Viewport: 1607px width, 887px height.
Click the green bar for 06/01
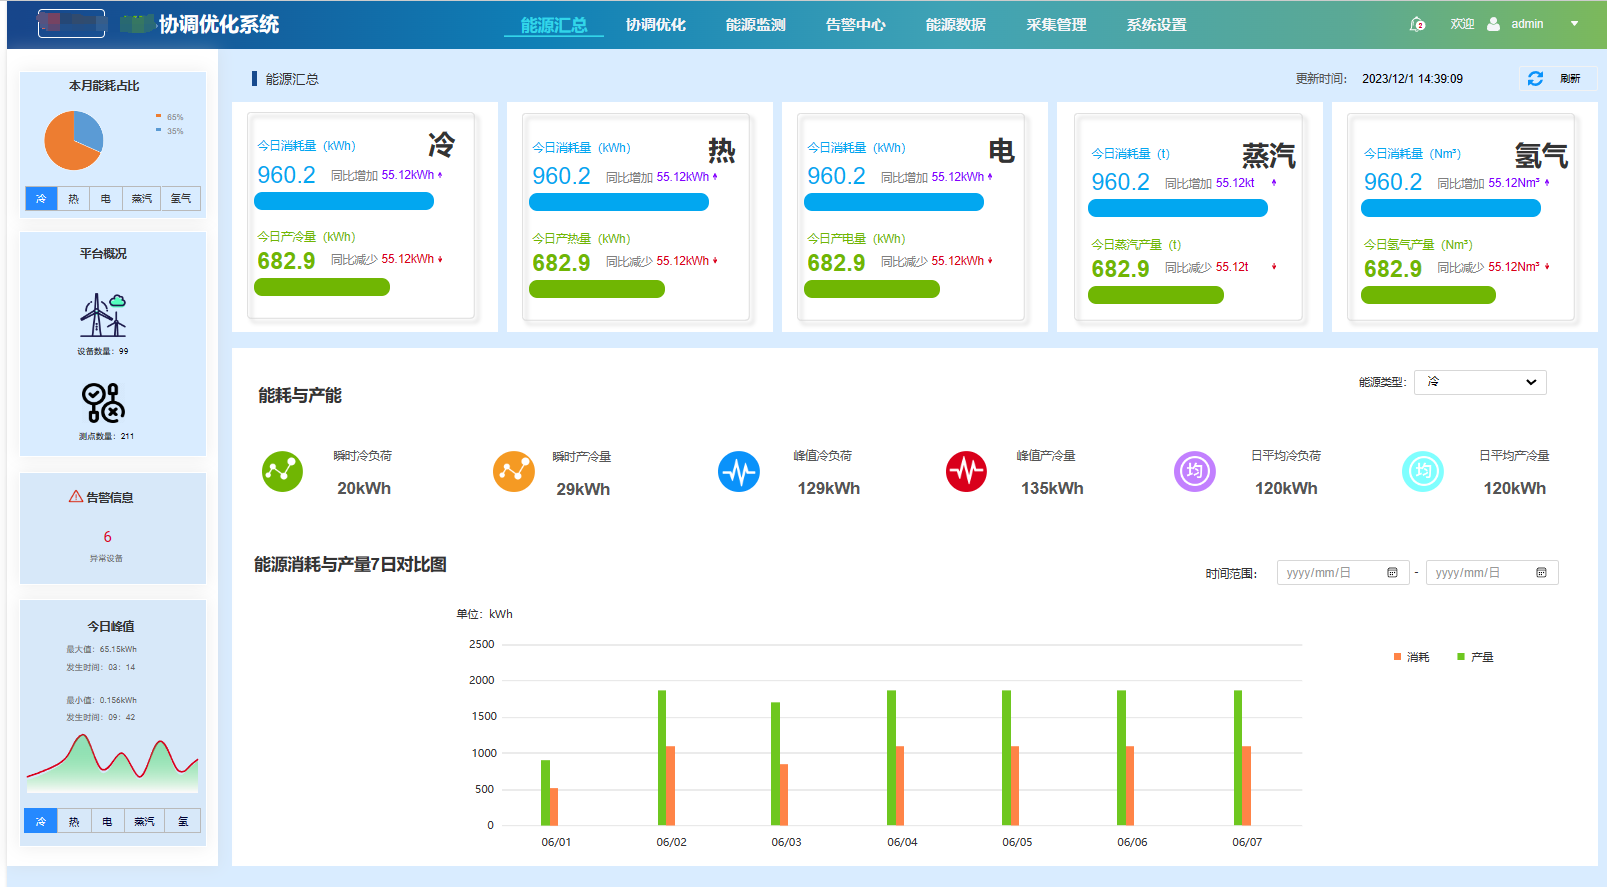(546, 793)
